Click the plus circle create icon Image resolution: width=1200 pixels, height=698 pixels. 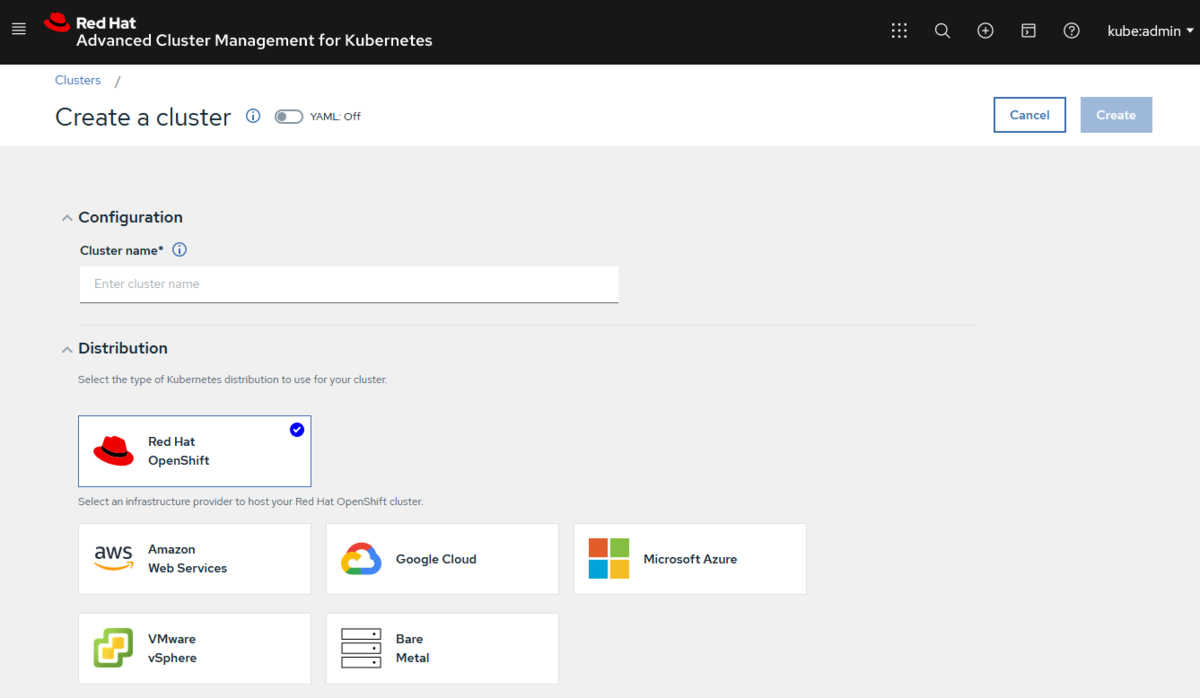(985, 31)
